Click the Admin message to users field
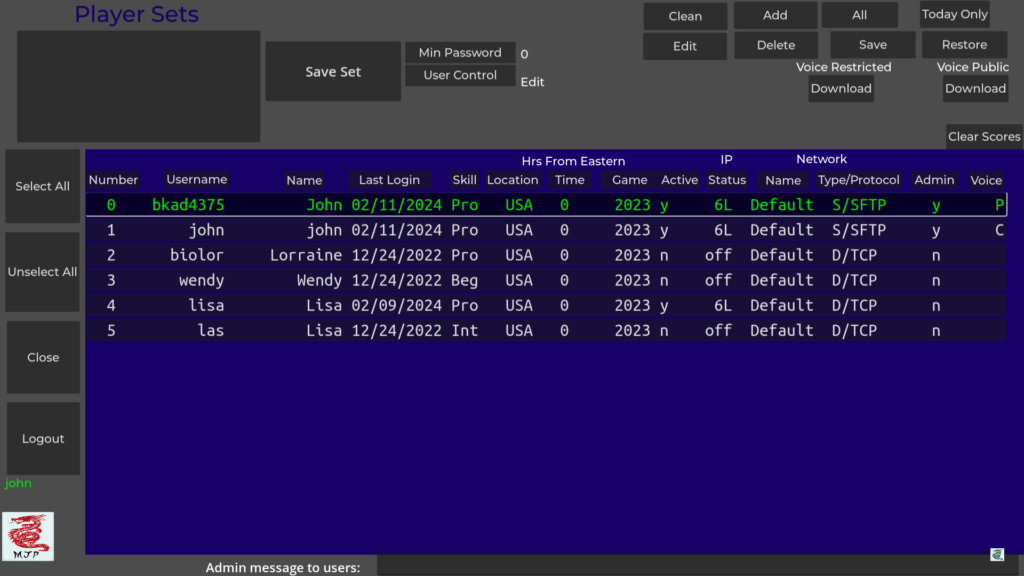Viewport: 1024px width, 576px height. point(690,567)
